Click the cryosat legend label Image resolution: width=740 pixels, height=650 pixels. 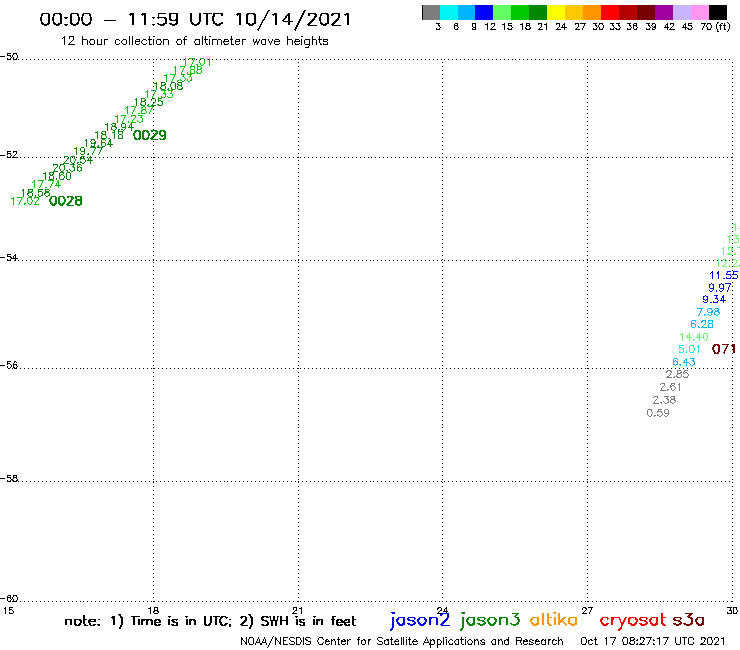coord(632,621)
